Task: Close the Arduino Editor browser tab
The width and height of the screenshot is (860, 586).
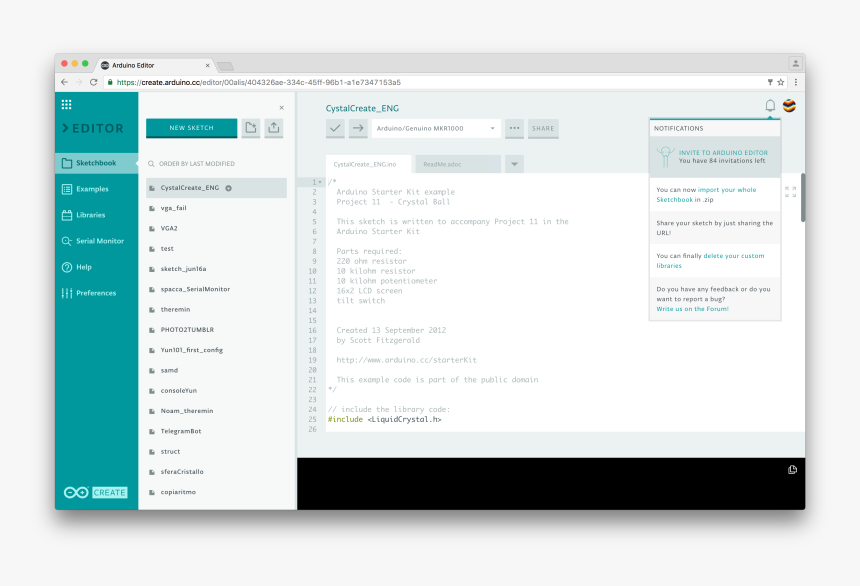Action: pos(207,65)
